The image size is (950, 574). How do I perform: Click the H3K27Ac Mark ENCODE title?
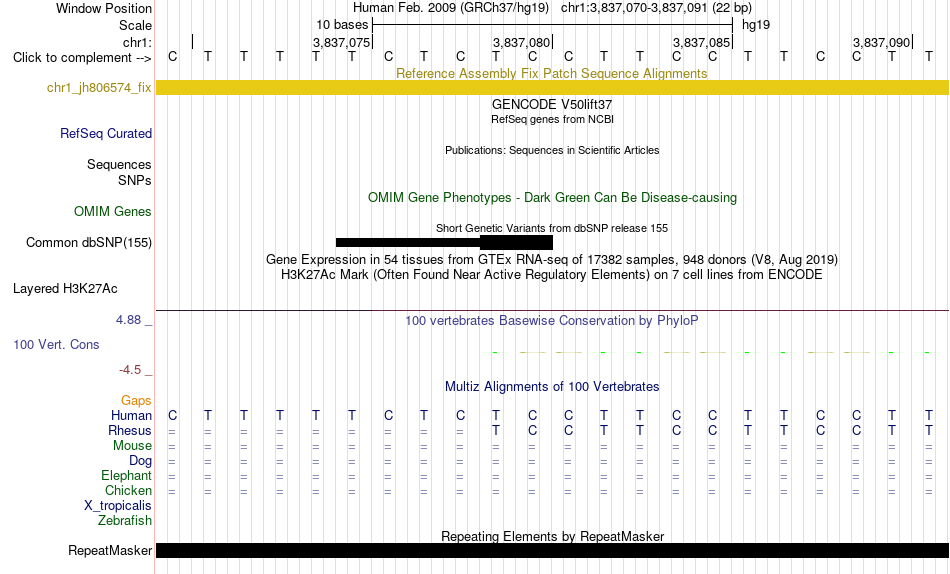click(x=552, y=275)
